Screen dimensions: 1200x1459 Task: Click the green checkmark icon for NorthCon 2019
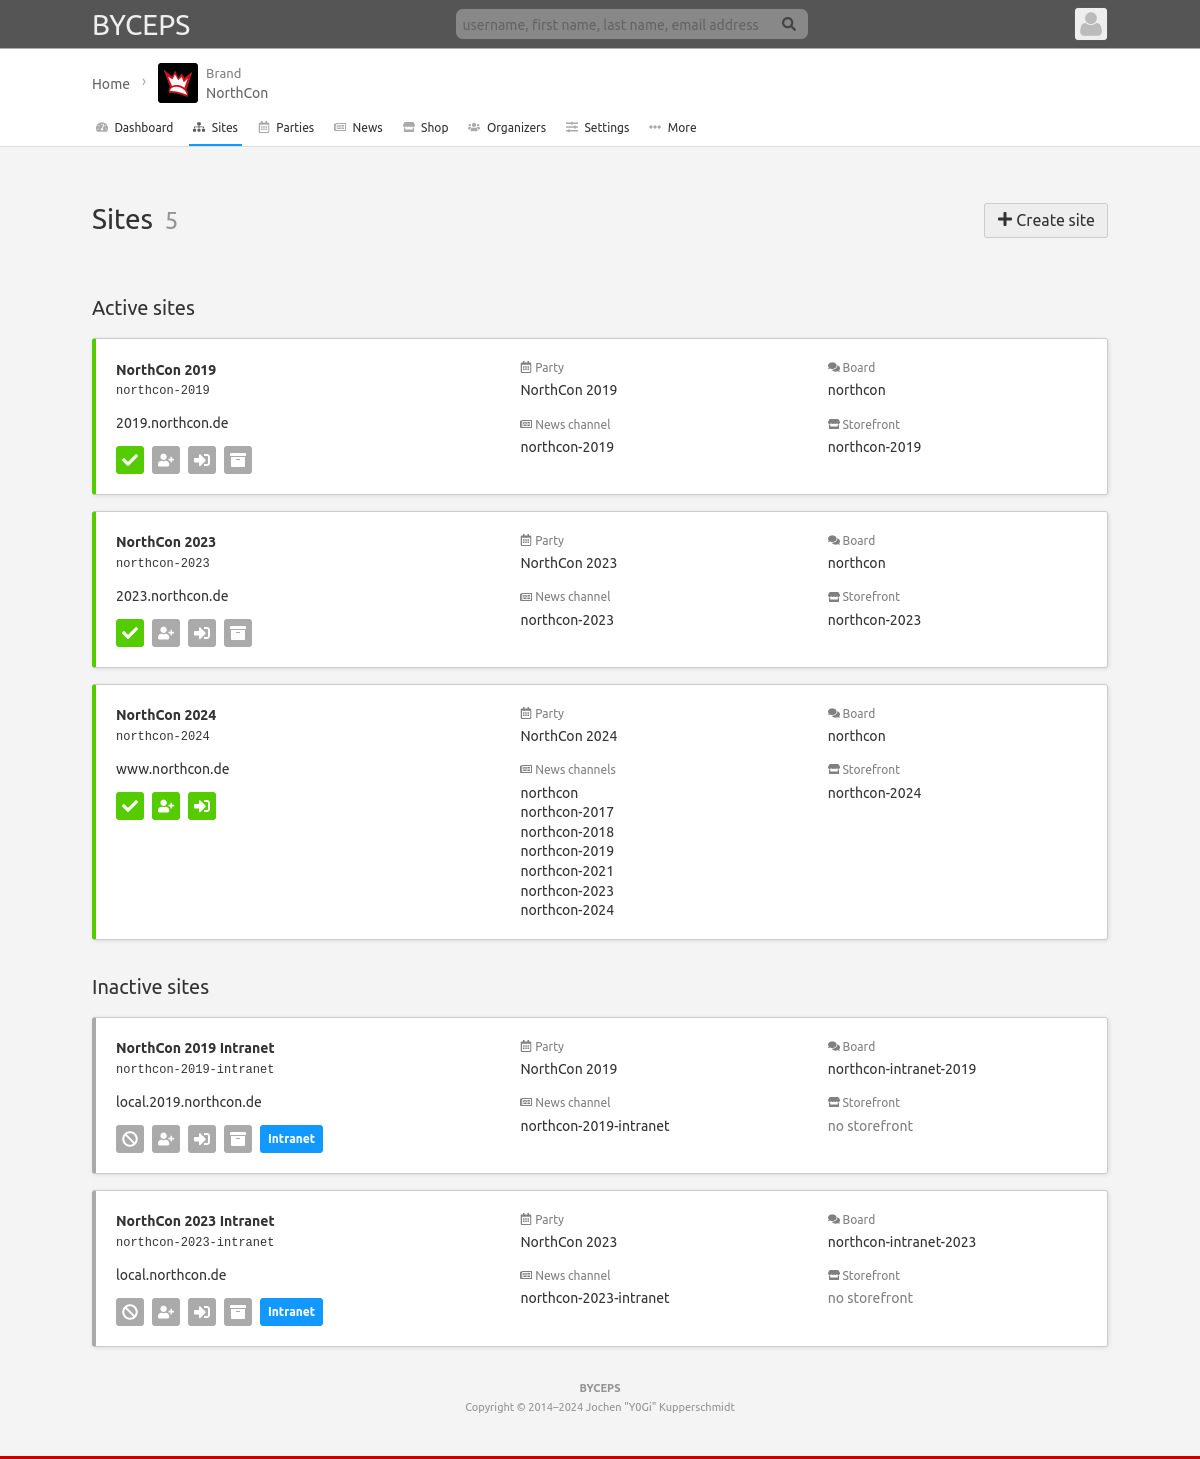point(130,460)
